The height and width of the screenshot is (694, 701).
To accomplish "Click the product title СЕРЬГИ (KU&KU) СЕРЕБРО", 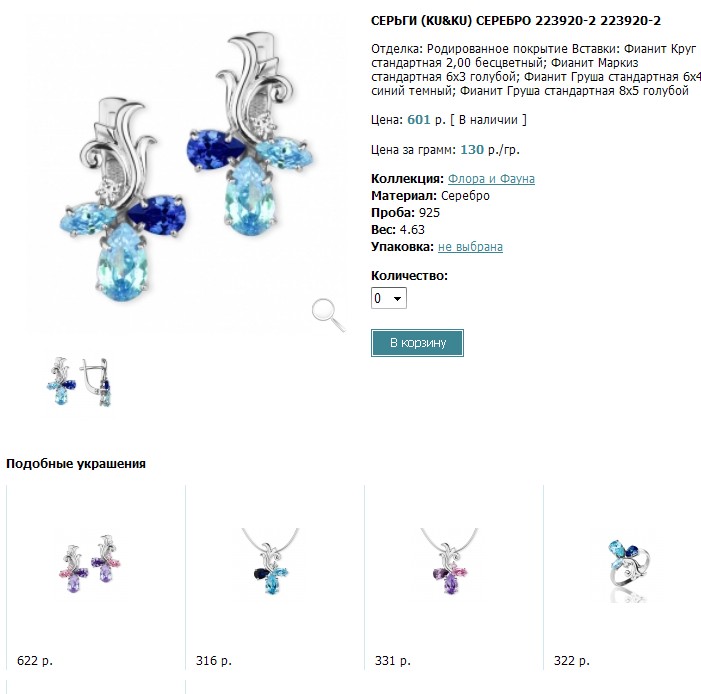I will pyautogui.click(x=515, y=21).
